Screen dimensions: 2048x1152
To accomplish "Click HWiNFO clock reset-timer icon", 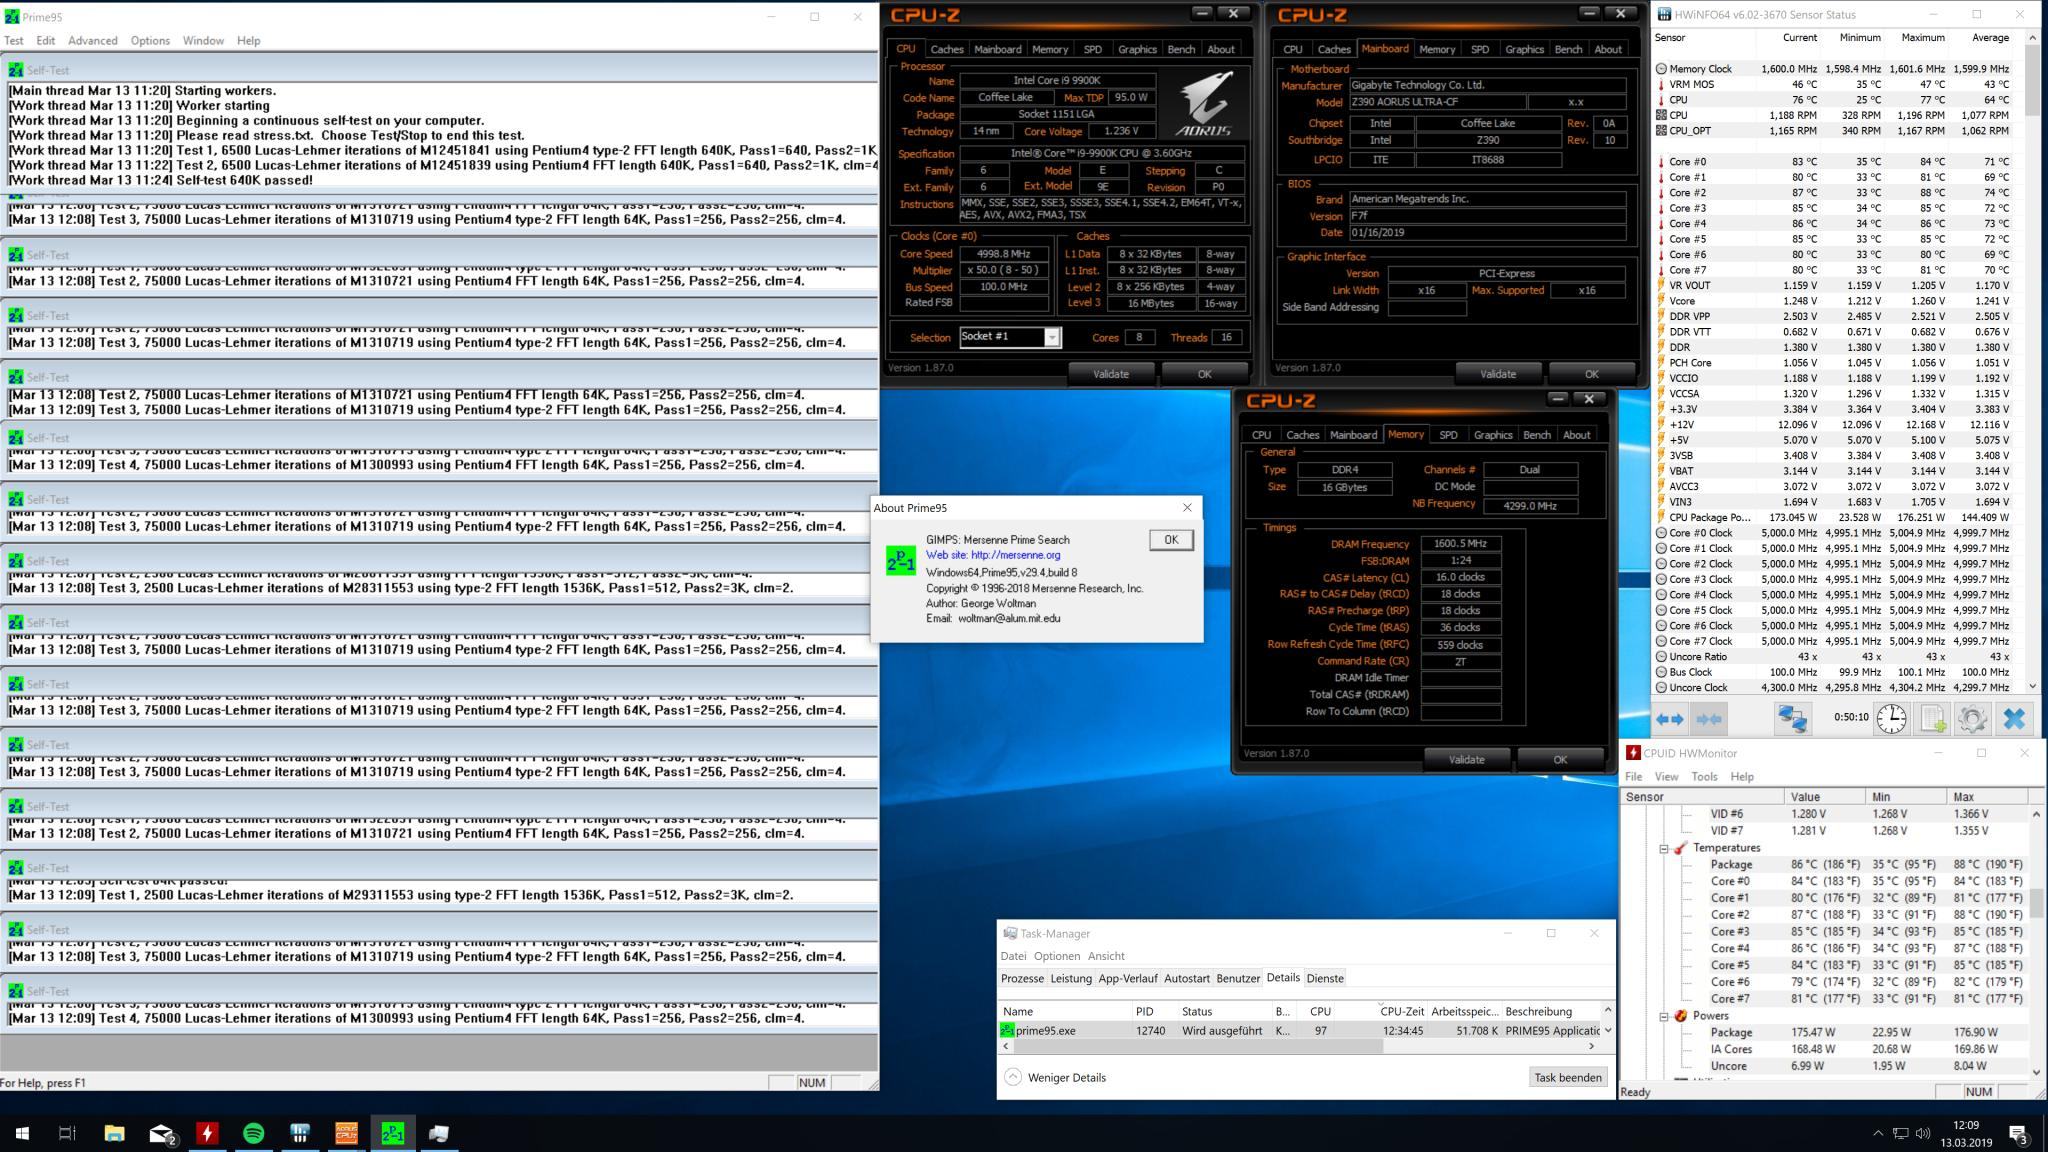I will pos(1891,719).
